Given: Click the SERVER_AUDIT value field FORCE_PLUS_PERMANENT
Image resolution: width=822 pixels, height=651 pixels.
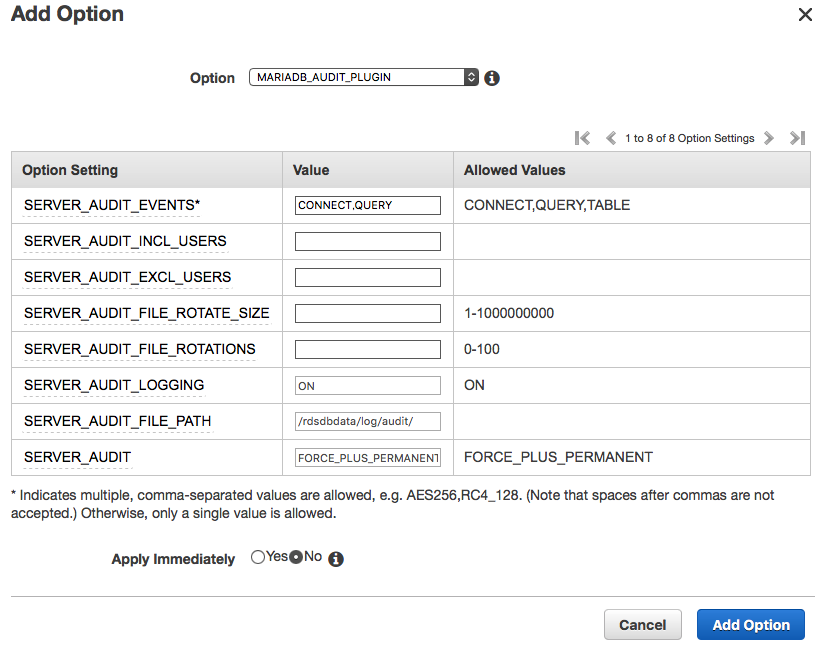Looking at the screenshot, I should pos(367,458).
